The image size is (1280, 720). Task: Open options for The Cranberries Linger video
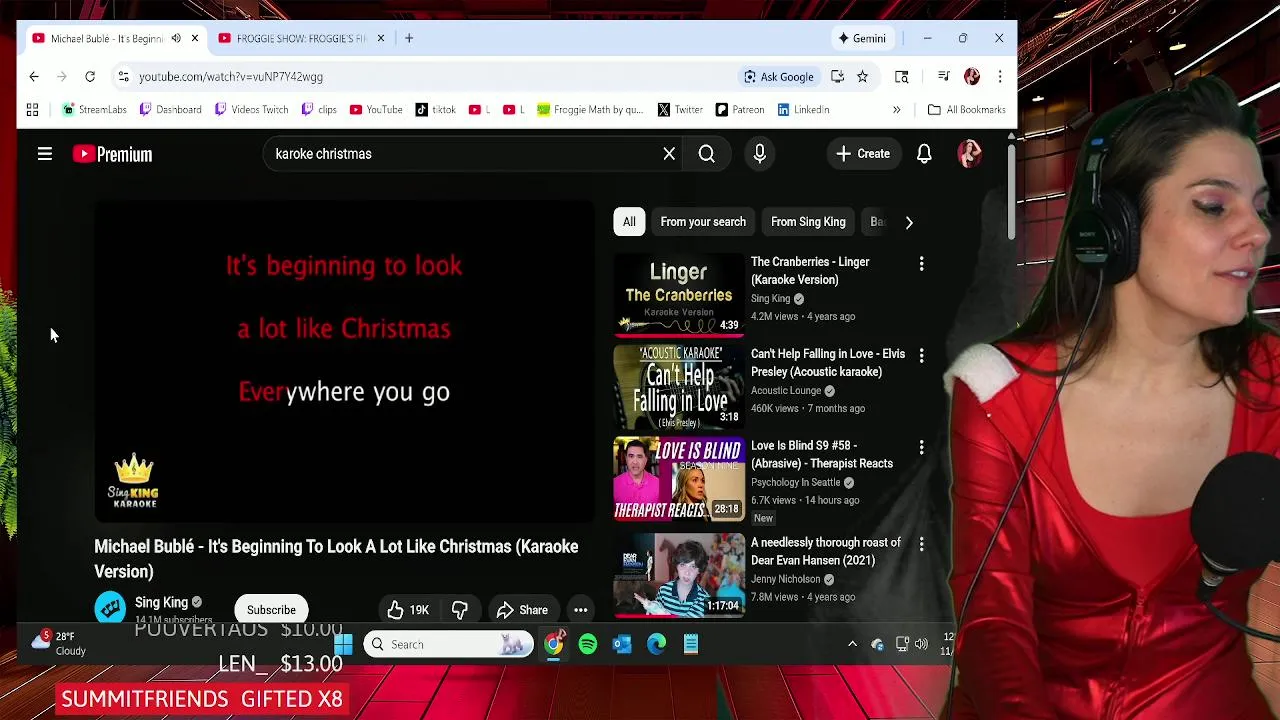tap(921, 264)
